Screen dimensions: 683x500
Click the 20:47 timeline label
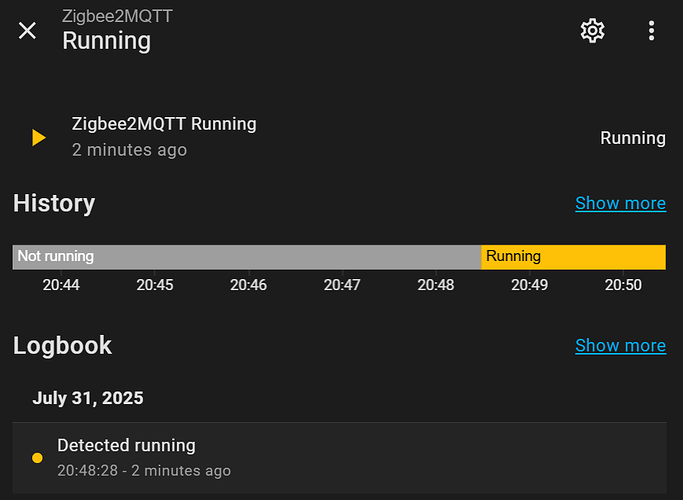pyautogui.click(x=342, y=285)
